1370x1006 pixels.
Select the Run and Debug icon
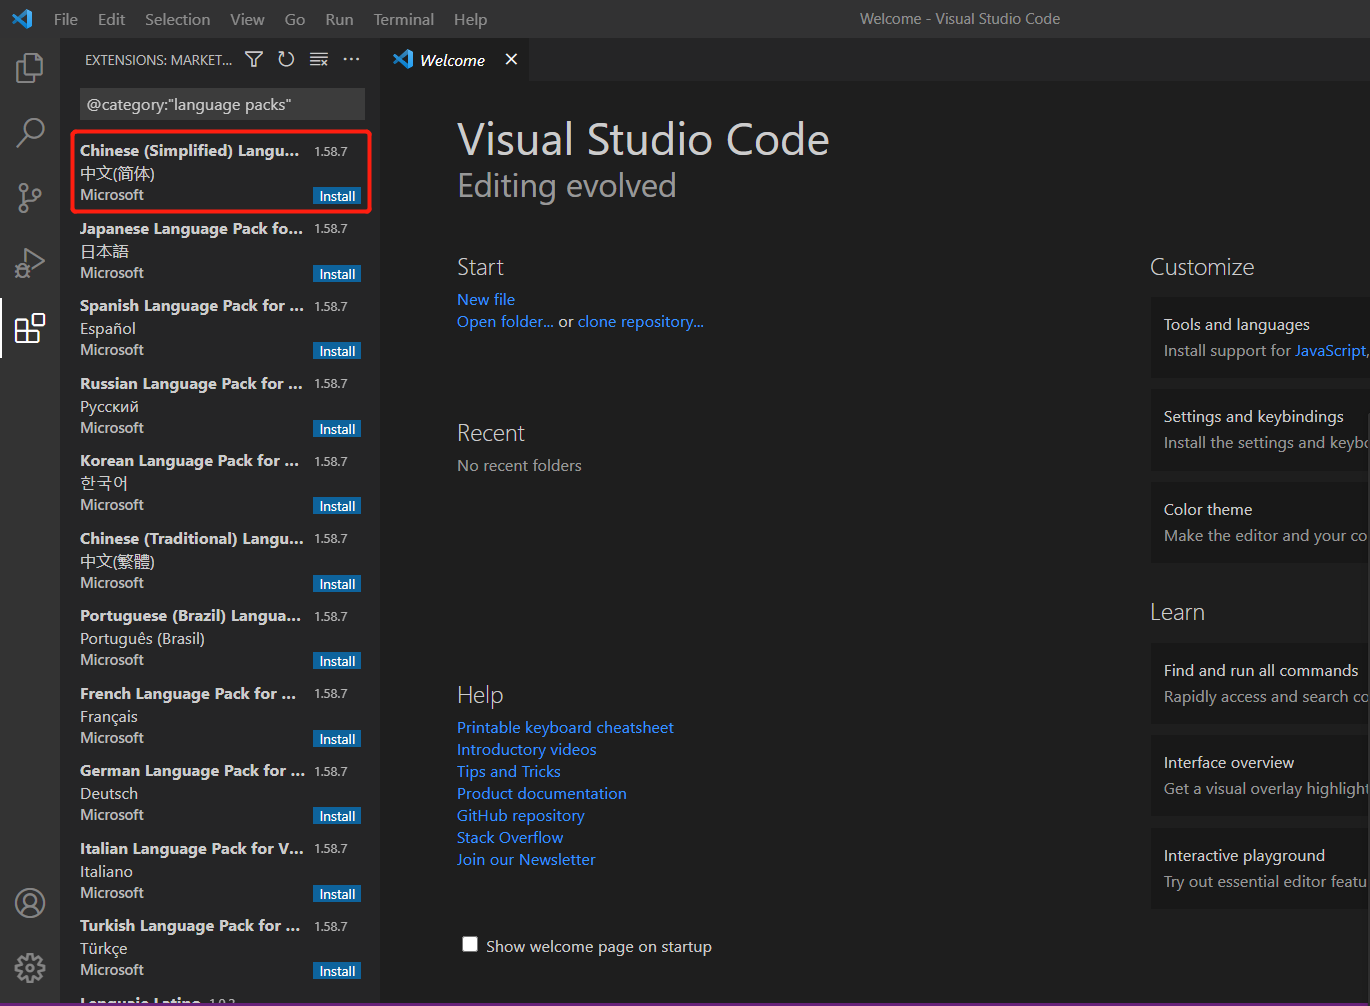click(29, 262)
